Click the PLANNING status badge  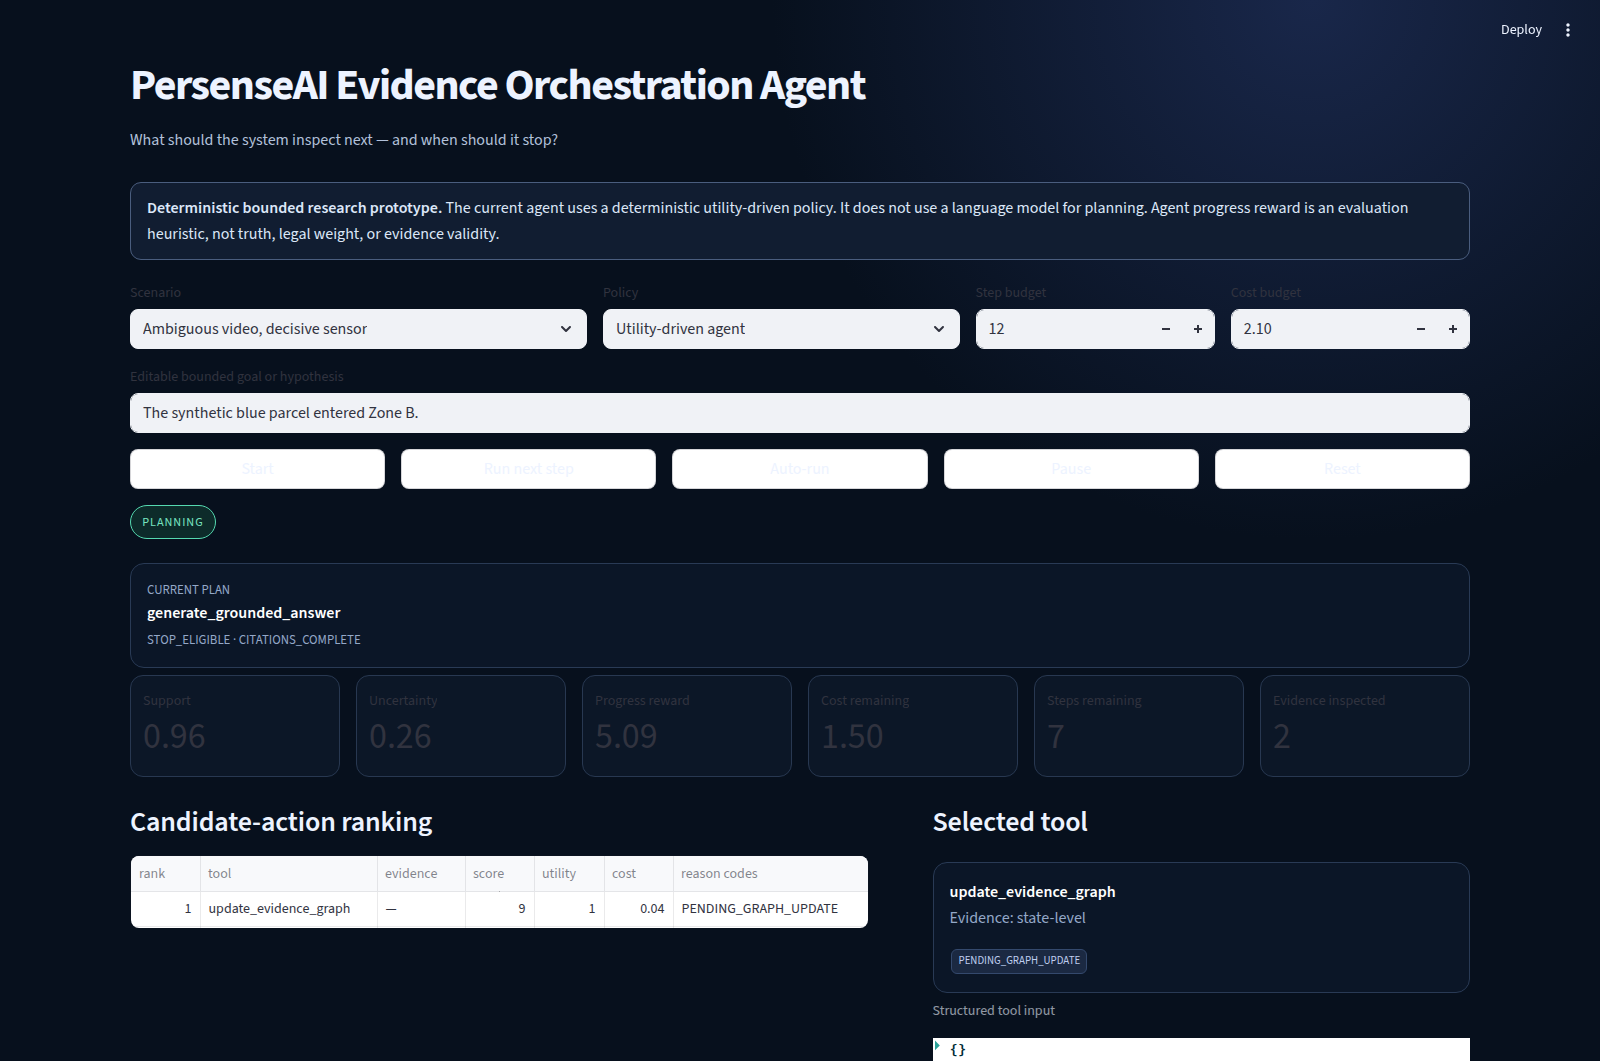coord(173,522)
